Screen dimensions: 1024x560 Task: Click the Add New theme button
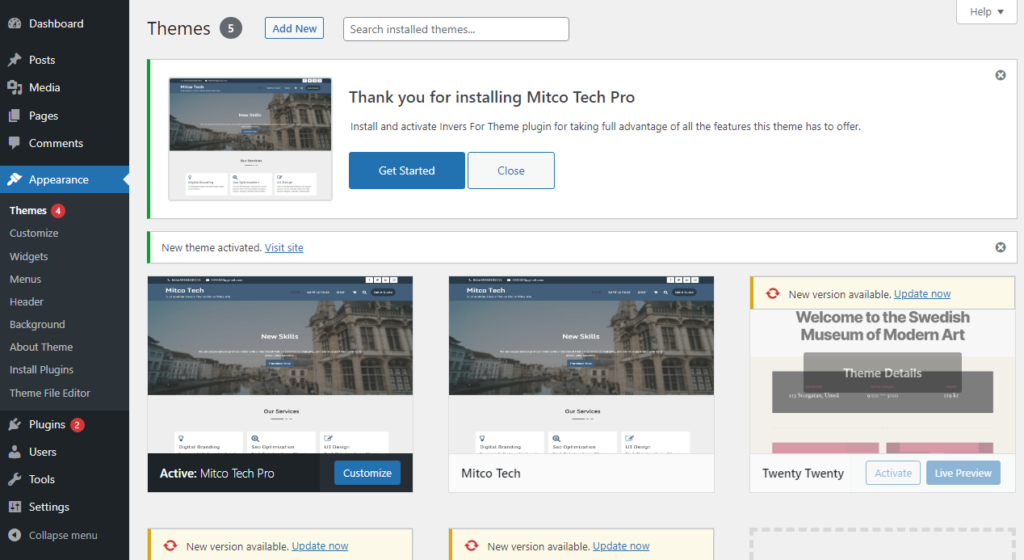tap(294, 28)
